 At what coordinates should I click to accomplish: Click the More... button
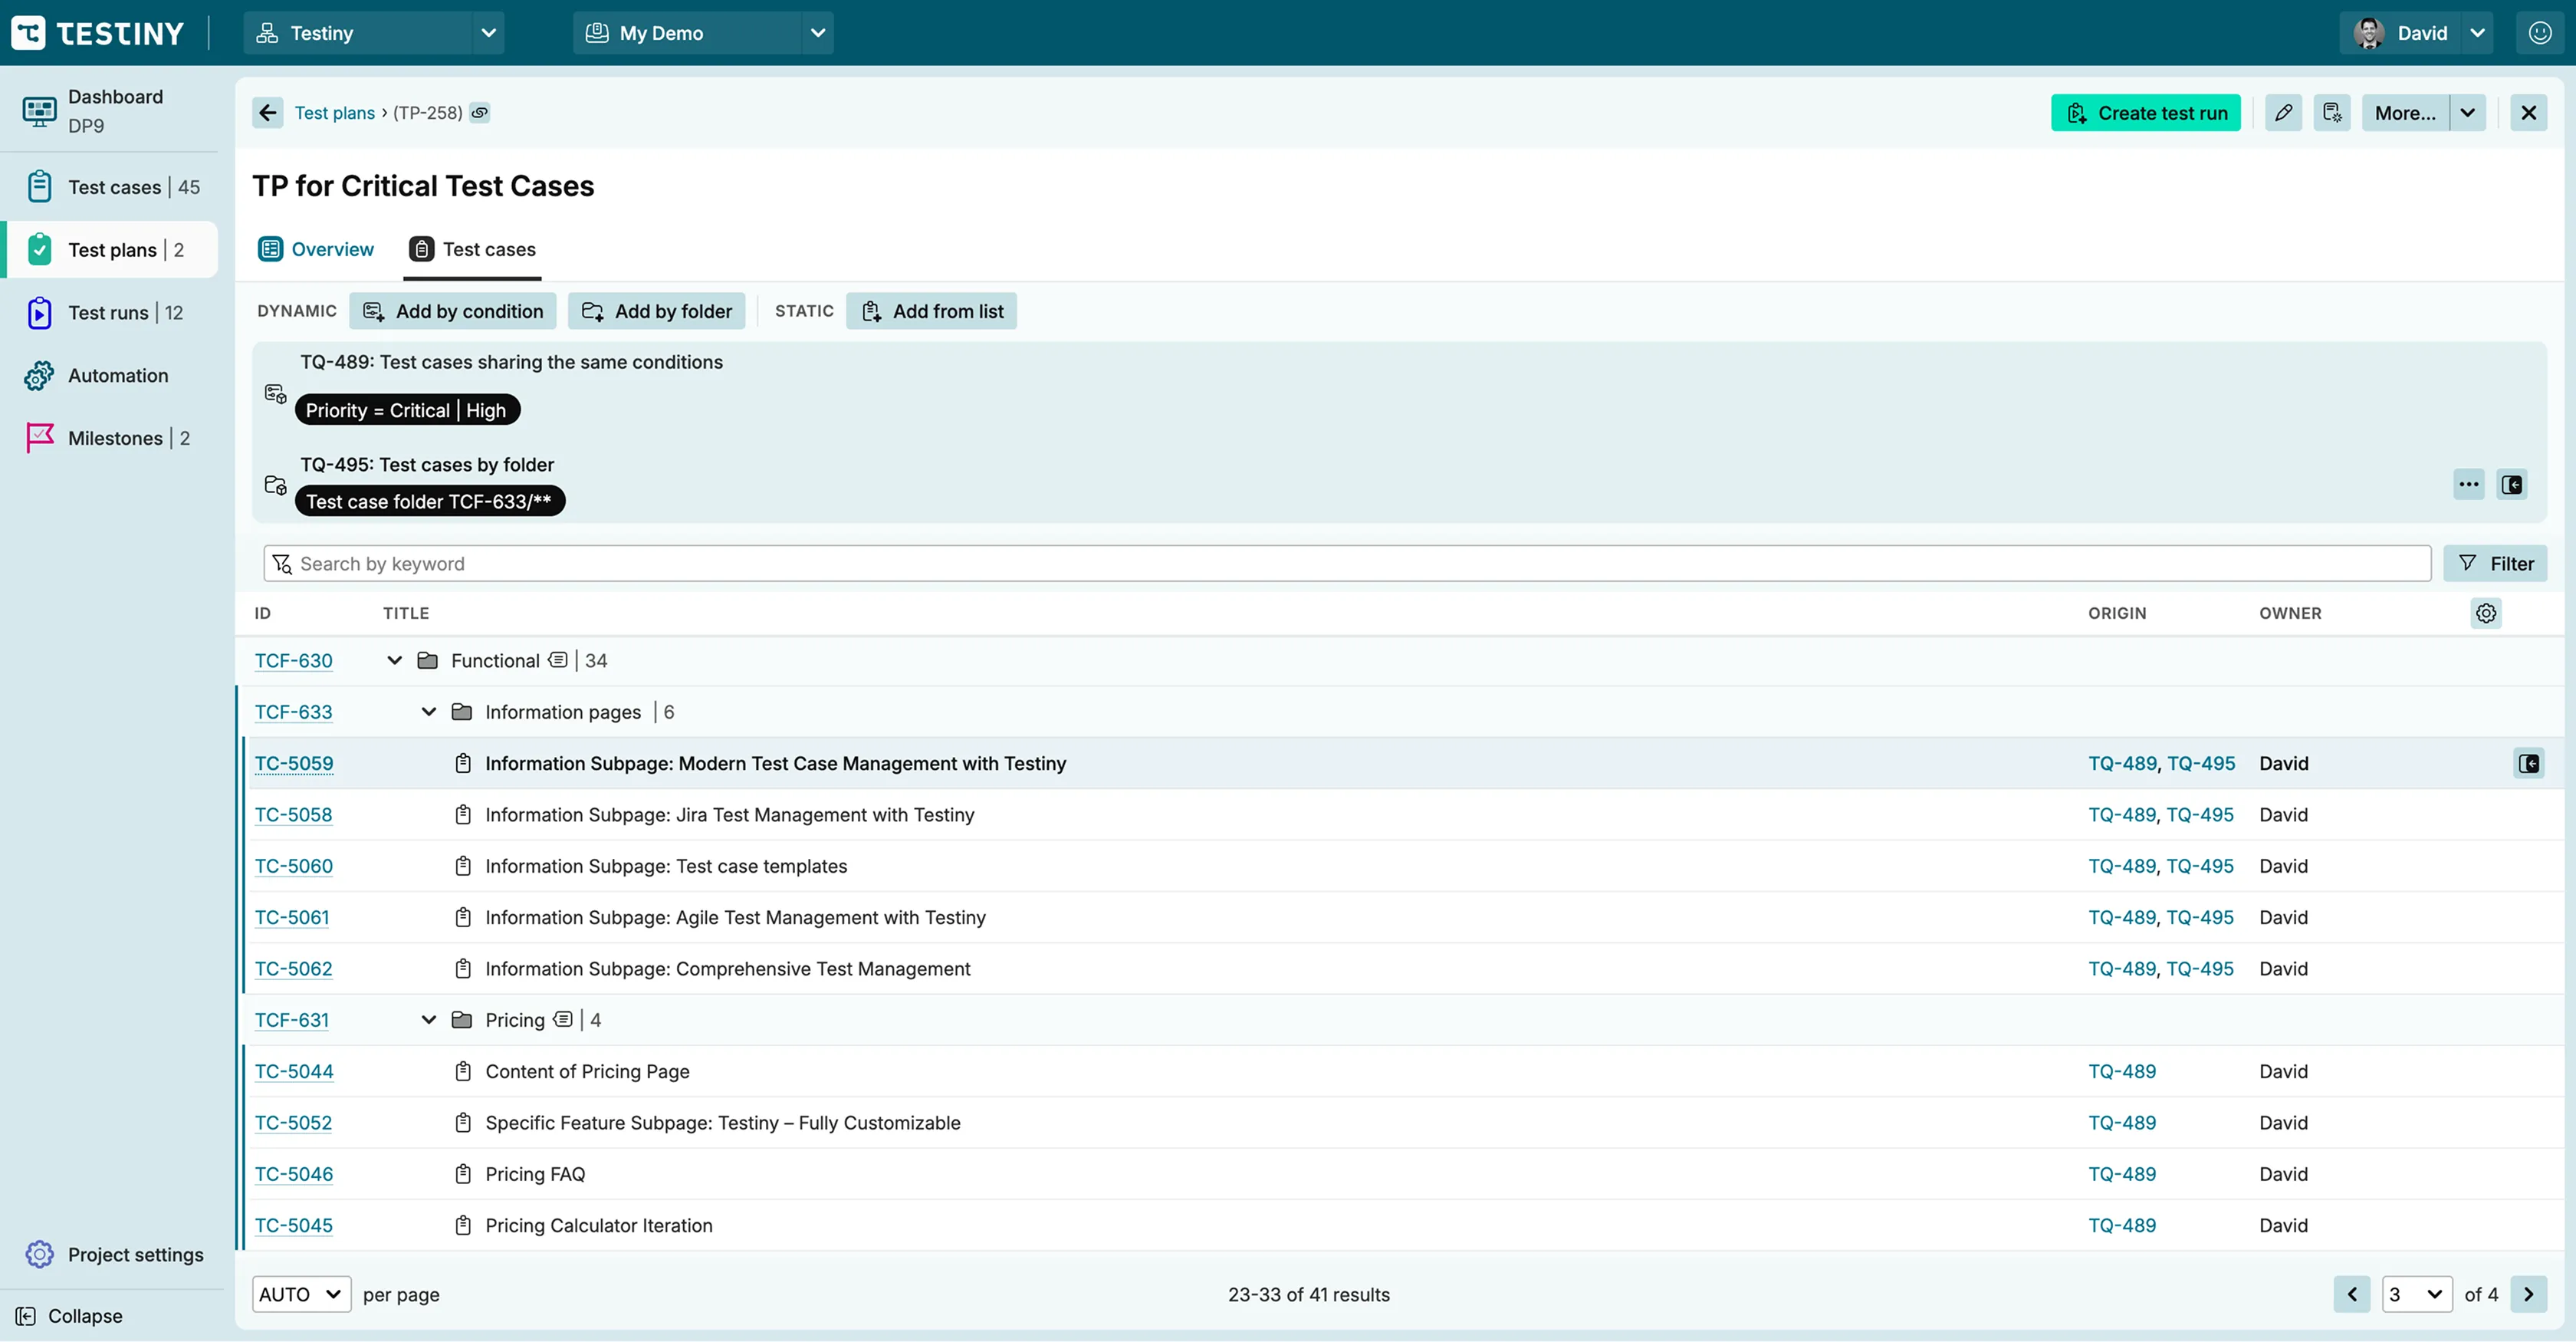point(2405,113)
